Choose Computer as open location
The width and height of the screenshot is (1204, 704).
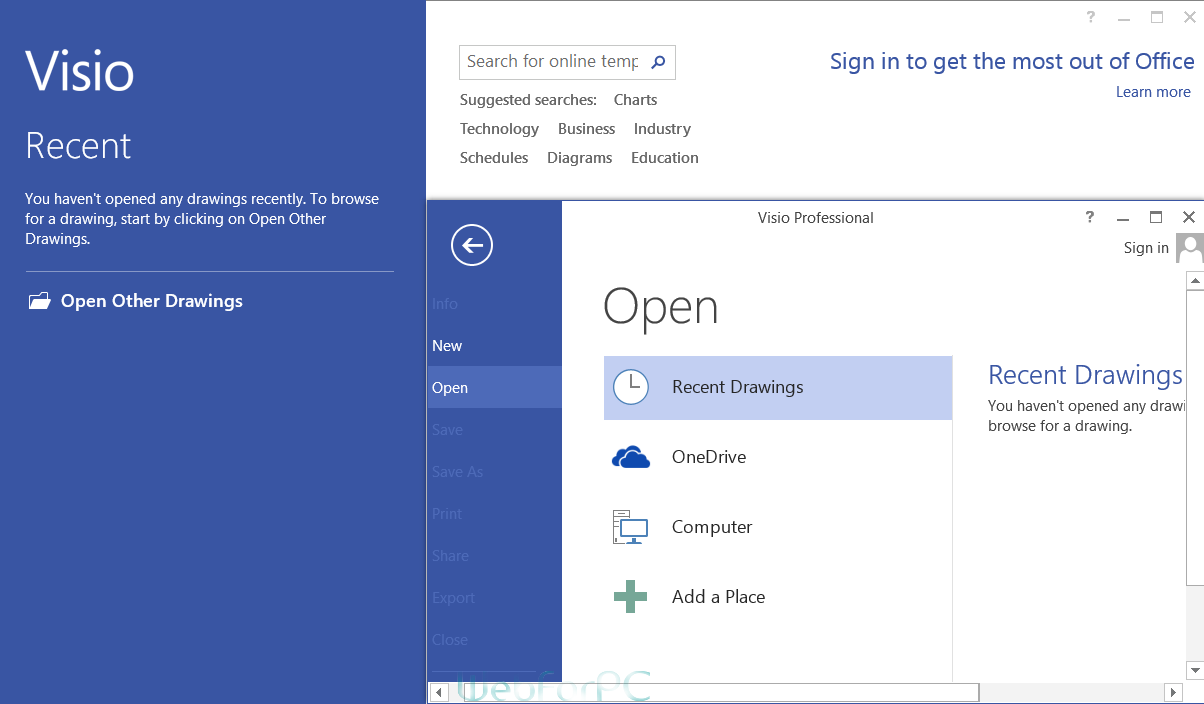pyautogui.click(x=778, y=527)
